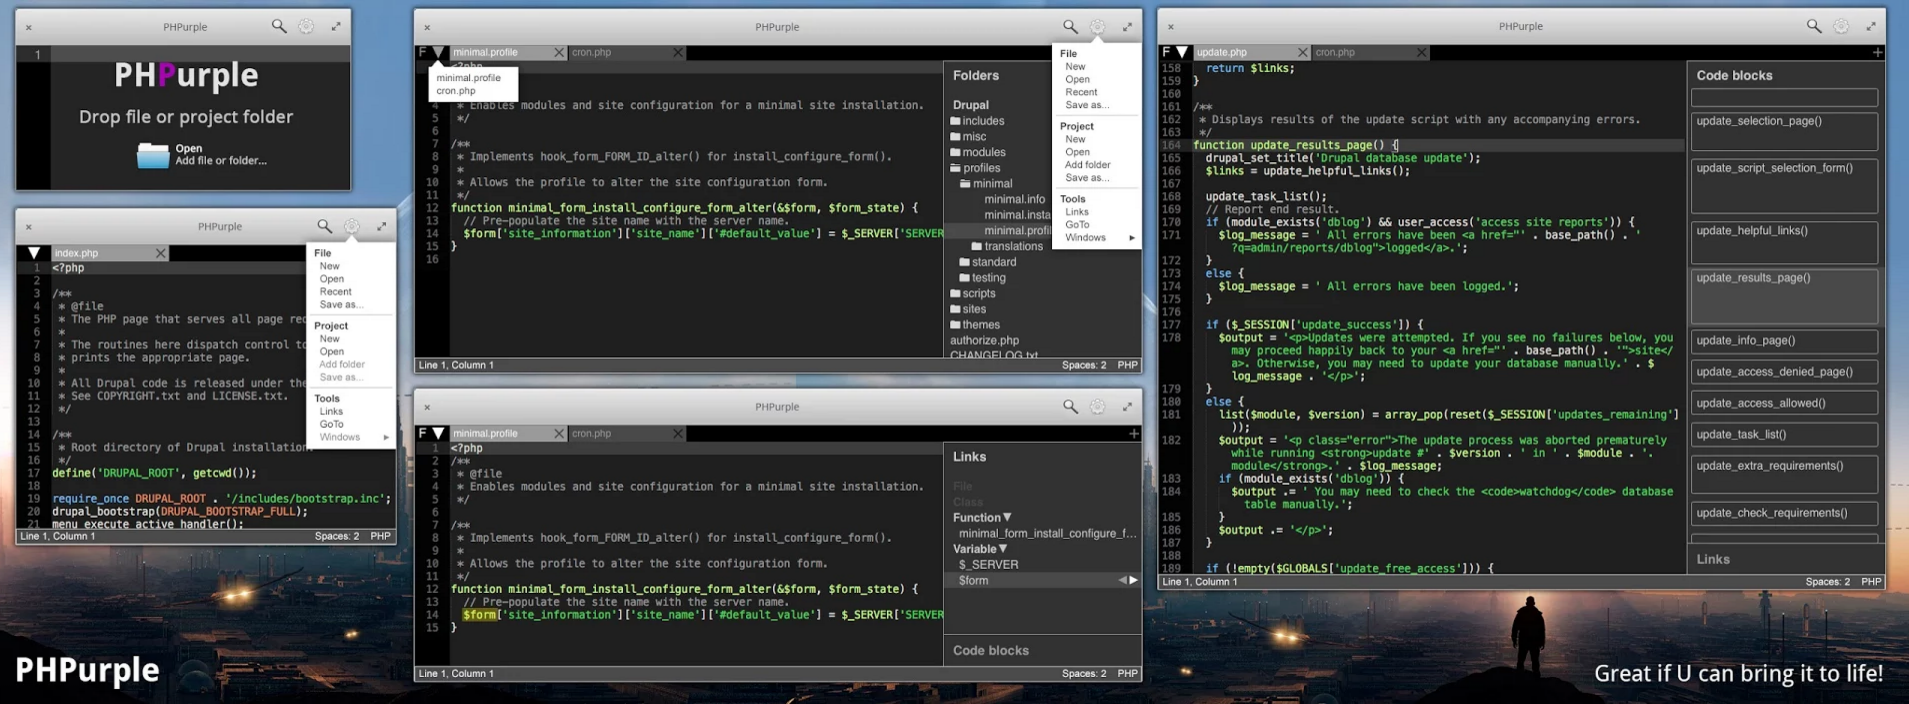Click Save as under File in the index.php menu
The height and width of the screenshot is (704, 1909).
pos(341,305)
